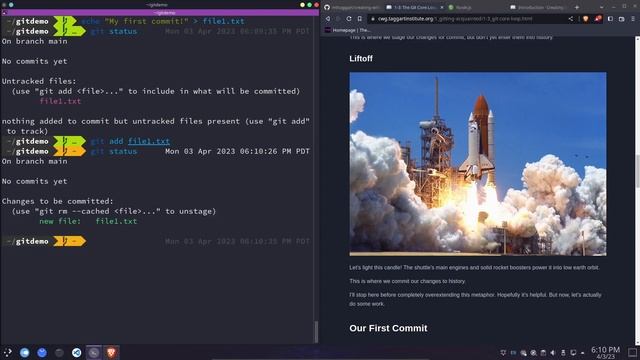Open the dark gray round taskbar app

click(x=59, y=352)
